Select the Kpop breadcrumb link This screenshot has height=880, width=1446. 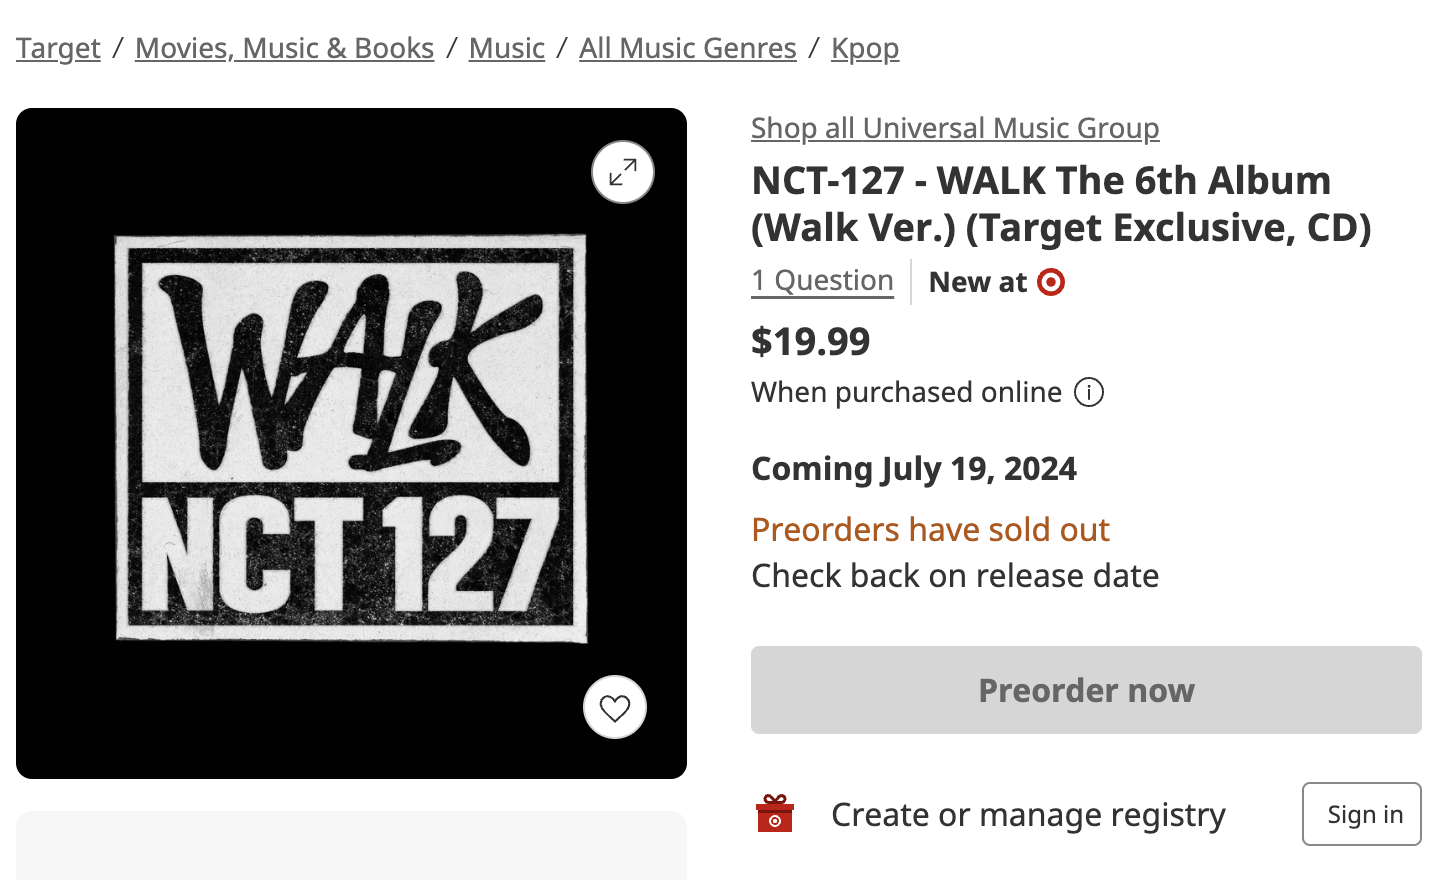[865, 48]
